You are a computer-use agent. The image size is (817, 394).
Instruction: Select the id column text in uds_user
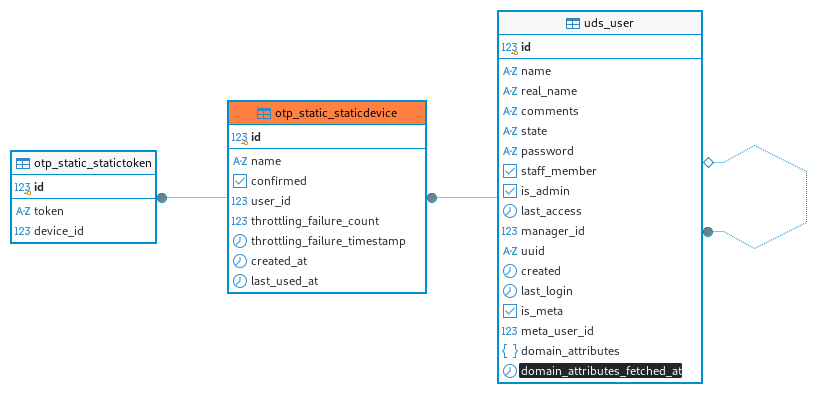(x=526, y=47)
